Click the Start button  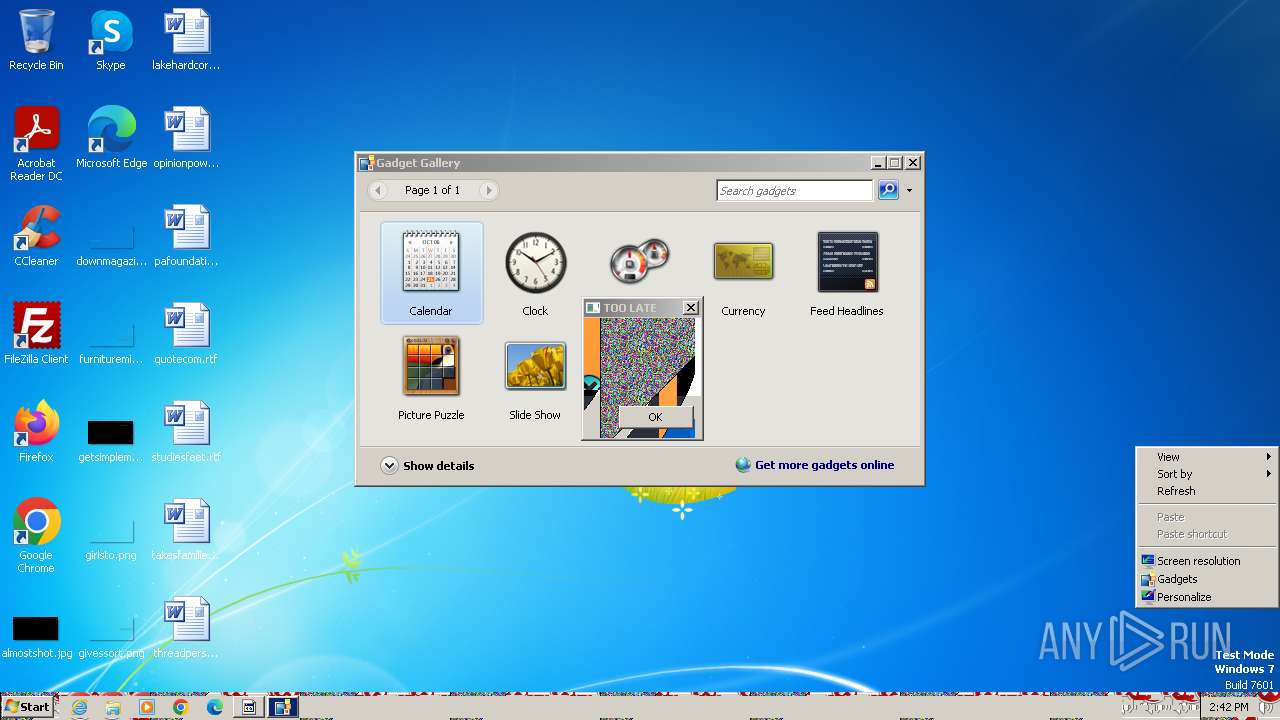[28, 707]
